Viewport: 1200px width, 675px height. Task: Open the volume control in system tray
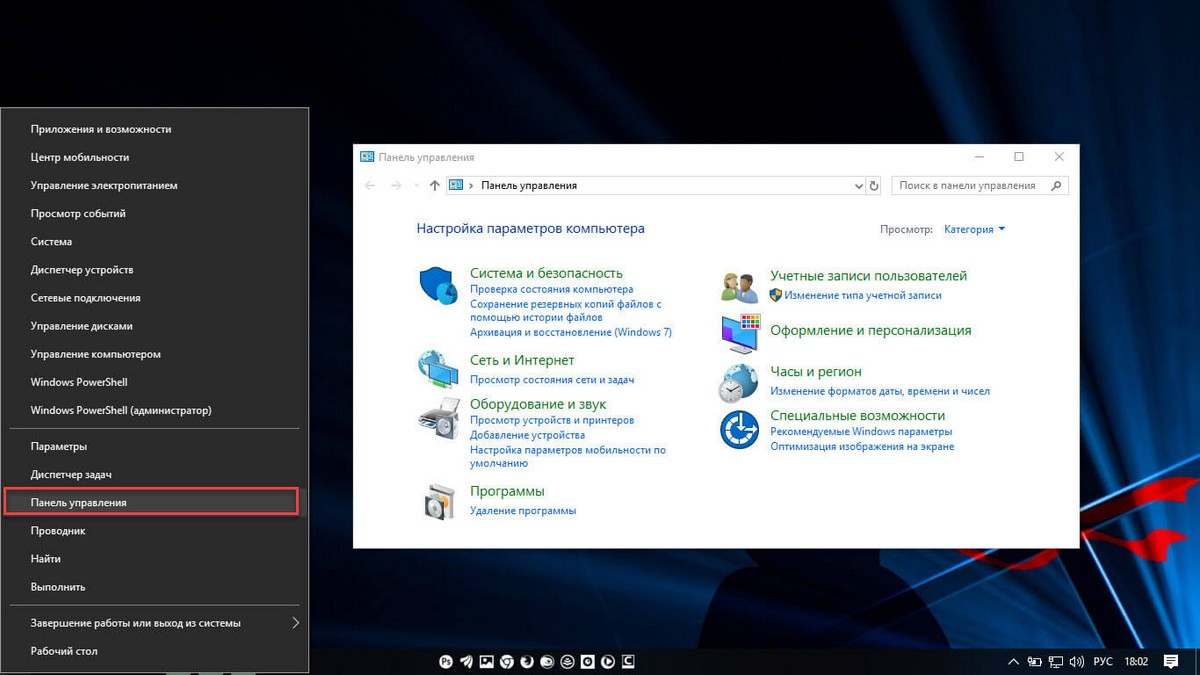pos(1077,662)
